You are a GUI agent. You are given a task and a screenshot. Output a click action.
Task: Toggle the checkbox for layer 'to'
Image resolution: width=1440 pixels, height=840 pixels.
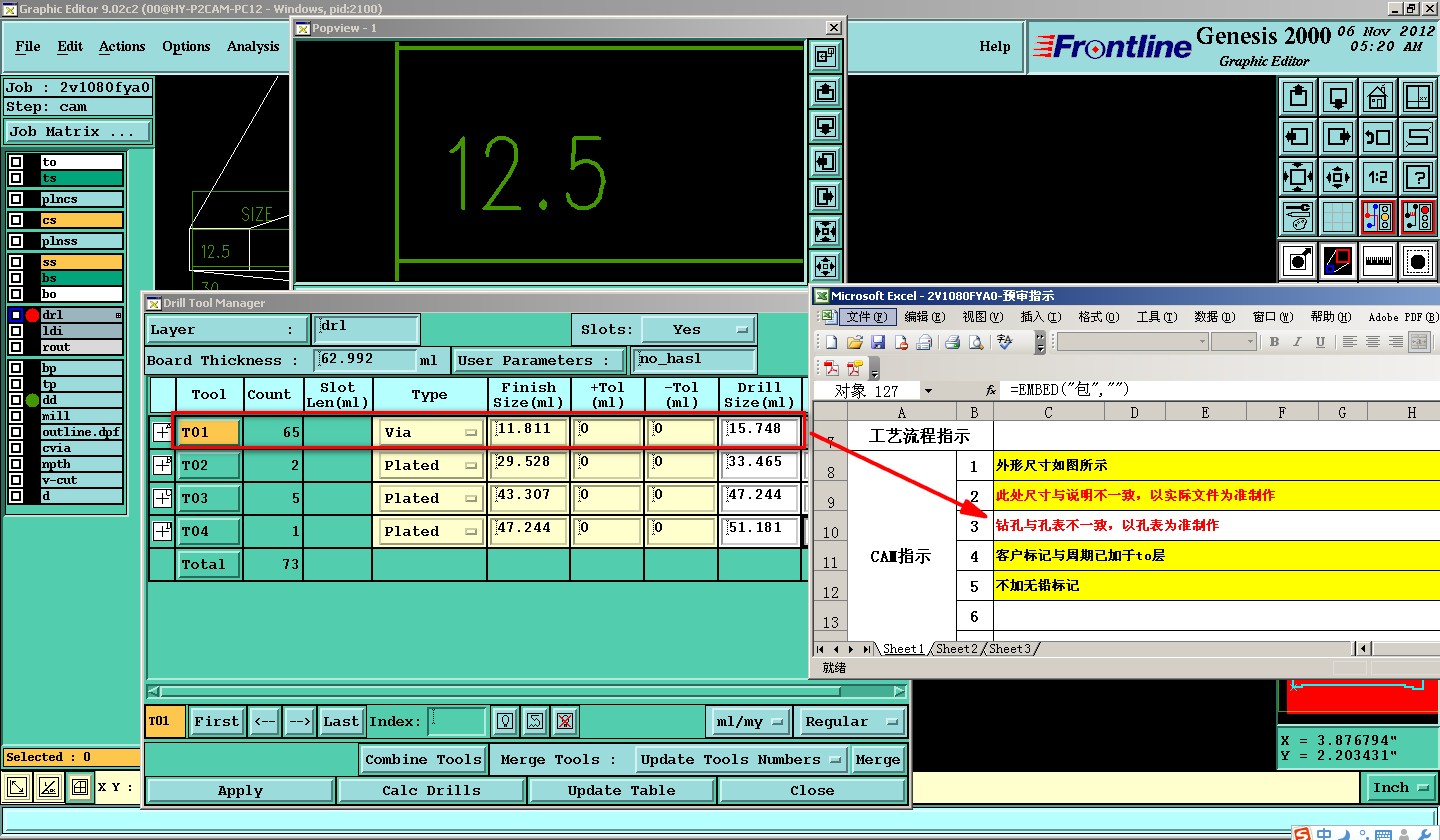pos(16,162)
